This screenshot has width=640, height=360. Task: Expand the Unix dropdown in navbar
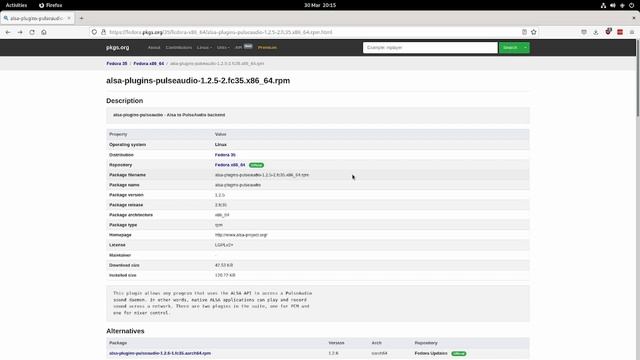[x=223, y=47]
